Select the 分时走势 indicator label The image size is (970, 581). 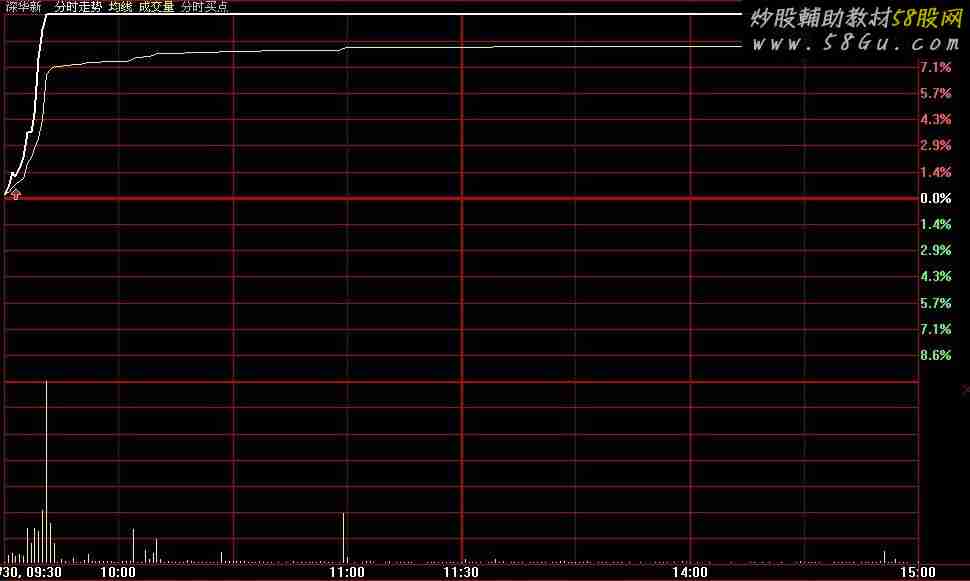pyautogui.click(x=78, y=7)
